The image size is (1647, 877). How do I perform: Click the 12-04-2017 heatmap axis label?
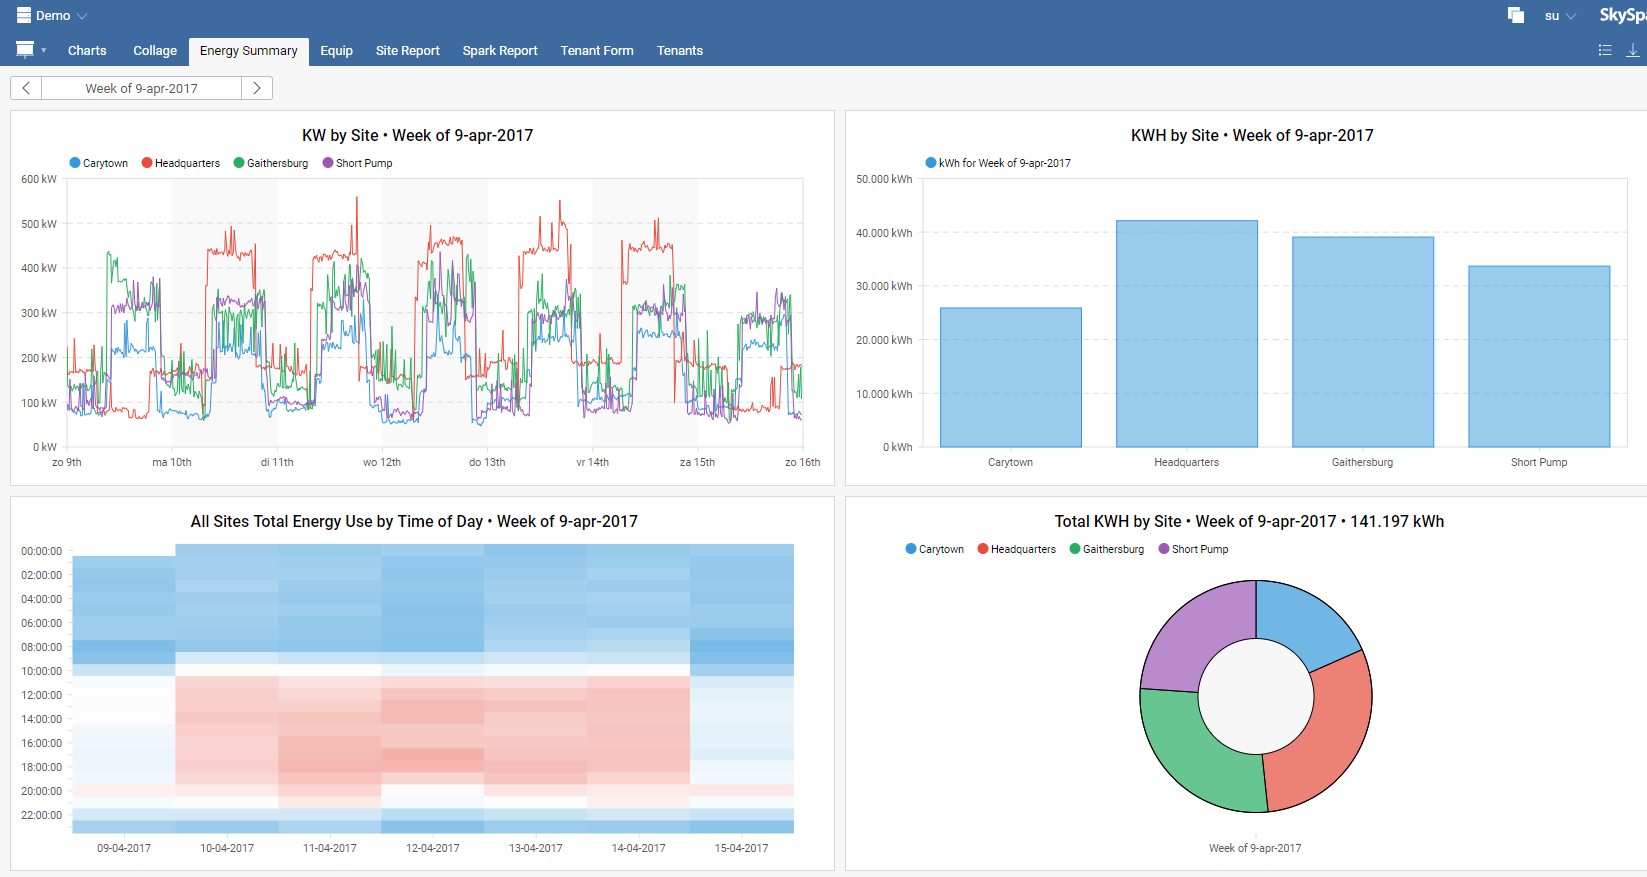(x=433, y=848)
